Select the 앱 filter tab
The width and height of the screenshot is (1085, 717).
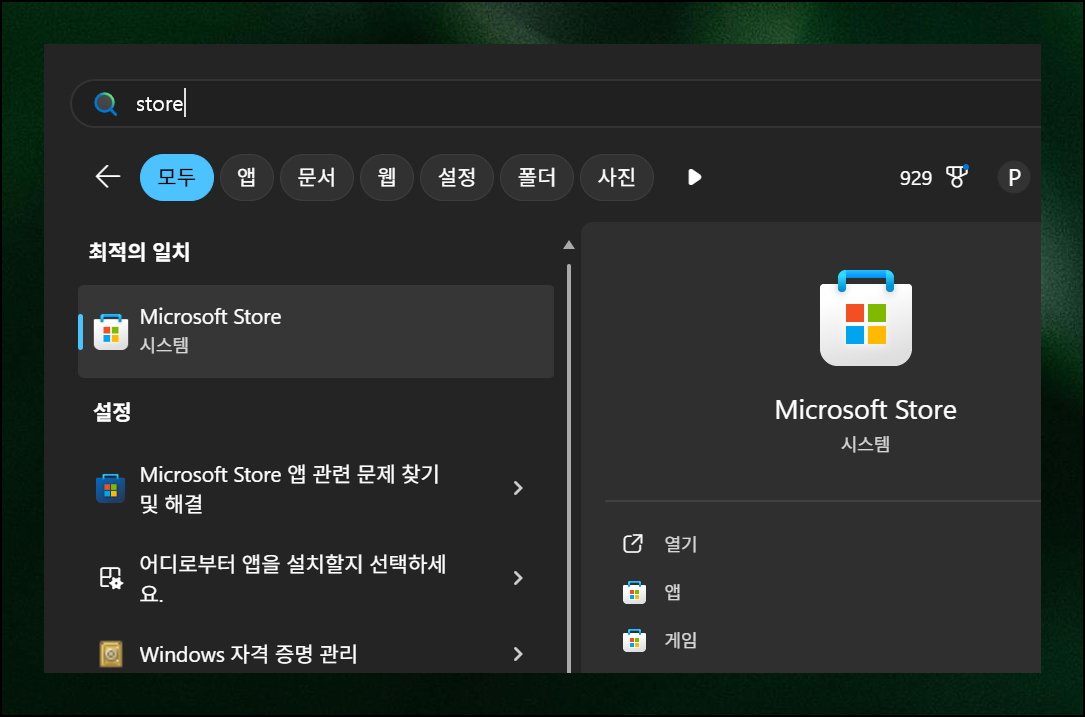click(x=247, y=177)
